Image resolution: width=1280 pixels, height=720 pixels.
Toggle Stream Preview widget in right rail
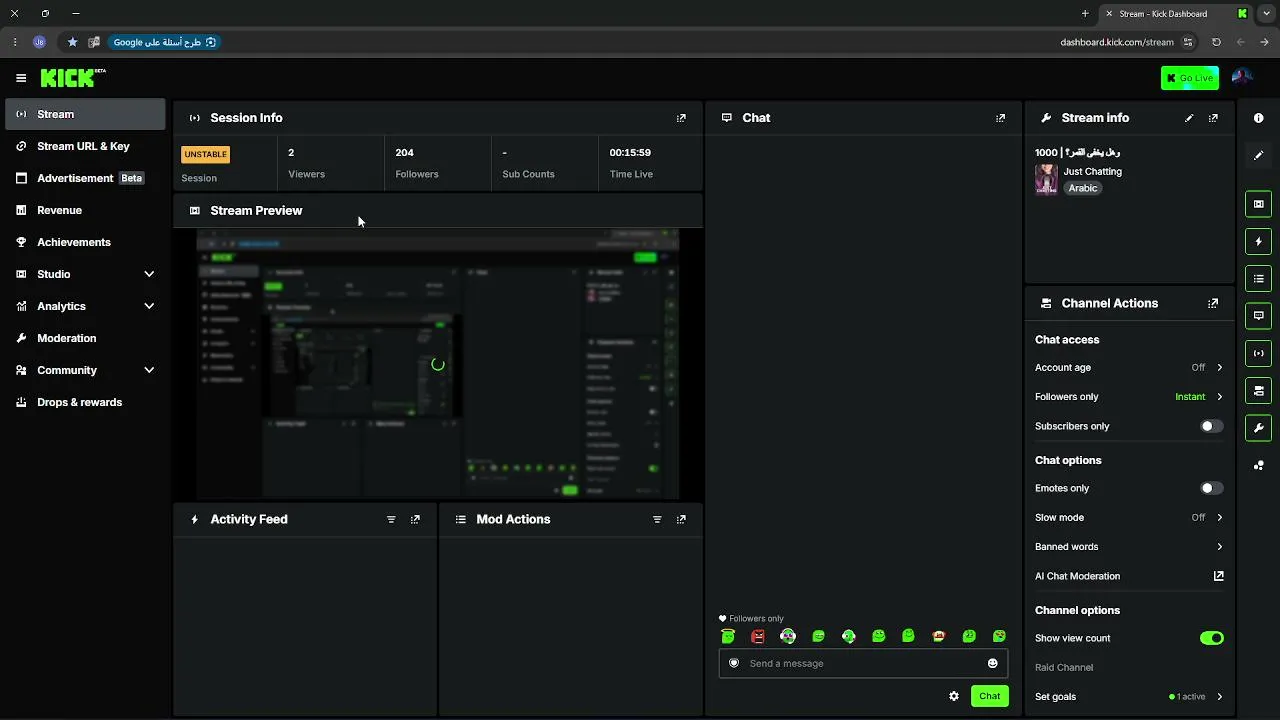(x=1259, y=204)
